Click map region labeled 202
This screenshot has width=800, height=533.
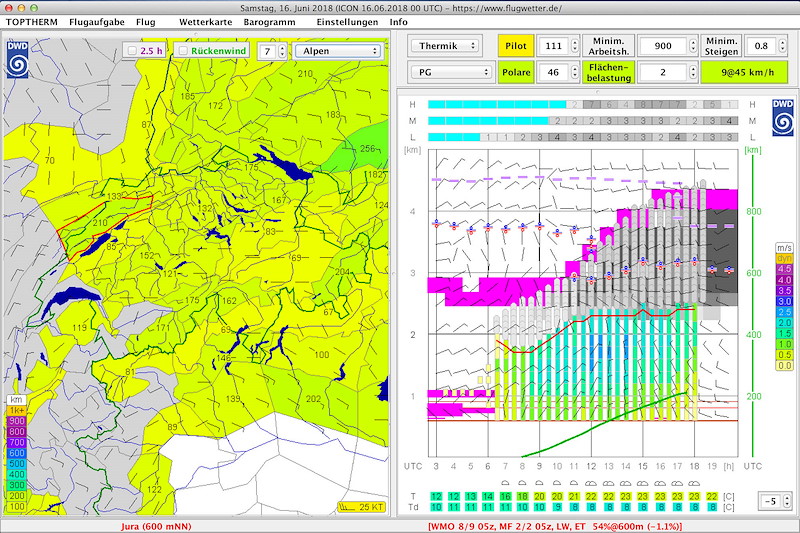click(x=313, y=398)
